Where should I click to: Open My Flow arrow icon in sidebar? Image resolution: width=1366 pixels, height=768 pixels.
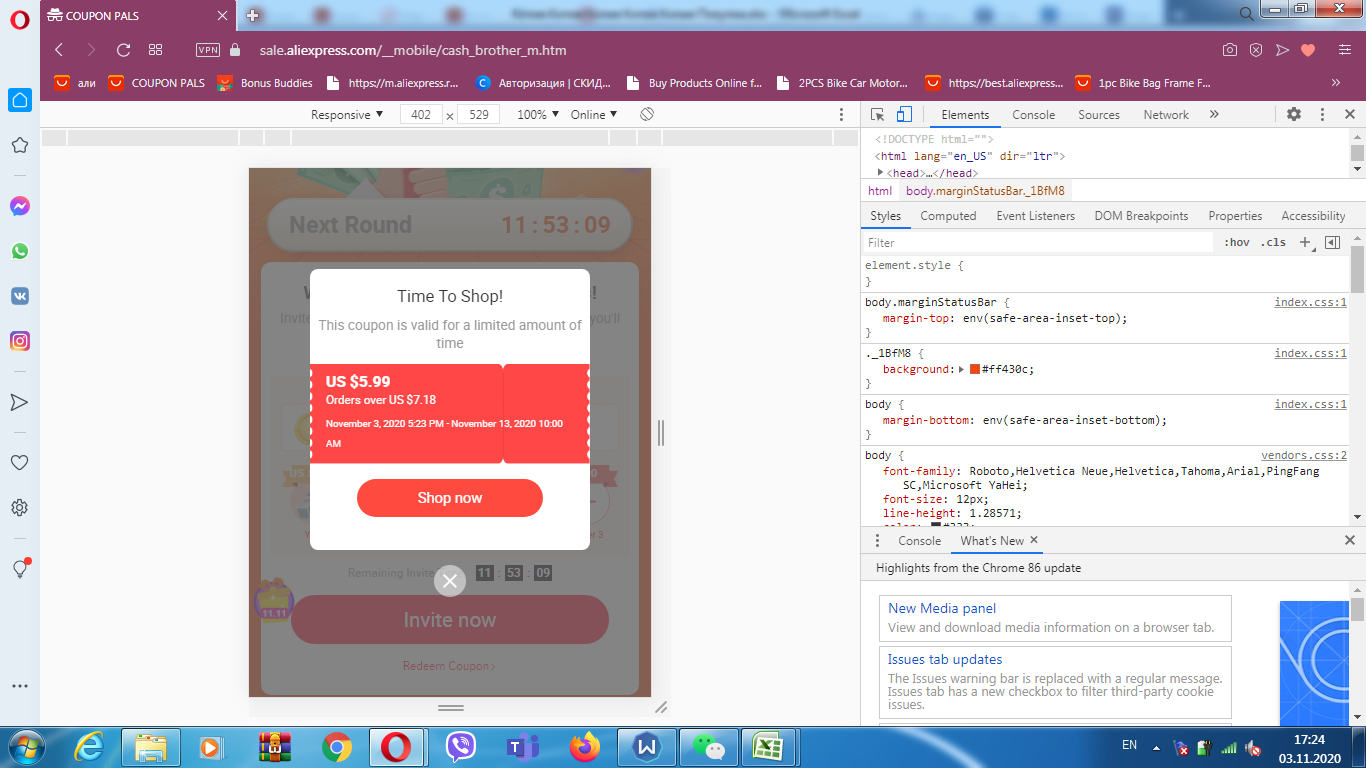20,402
